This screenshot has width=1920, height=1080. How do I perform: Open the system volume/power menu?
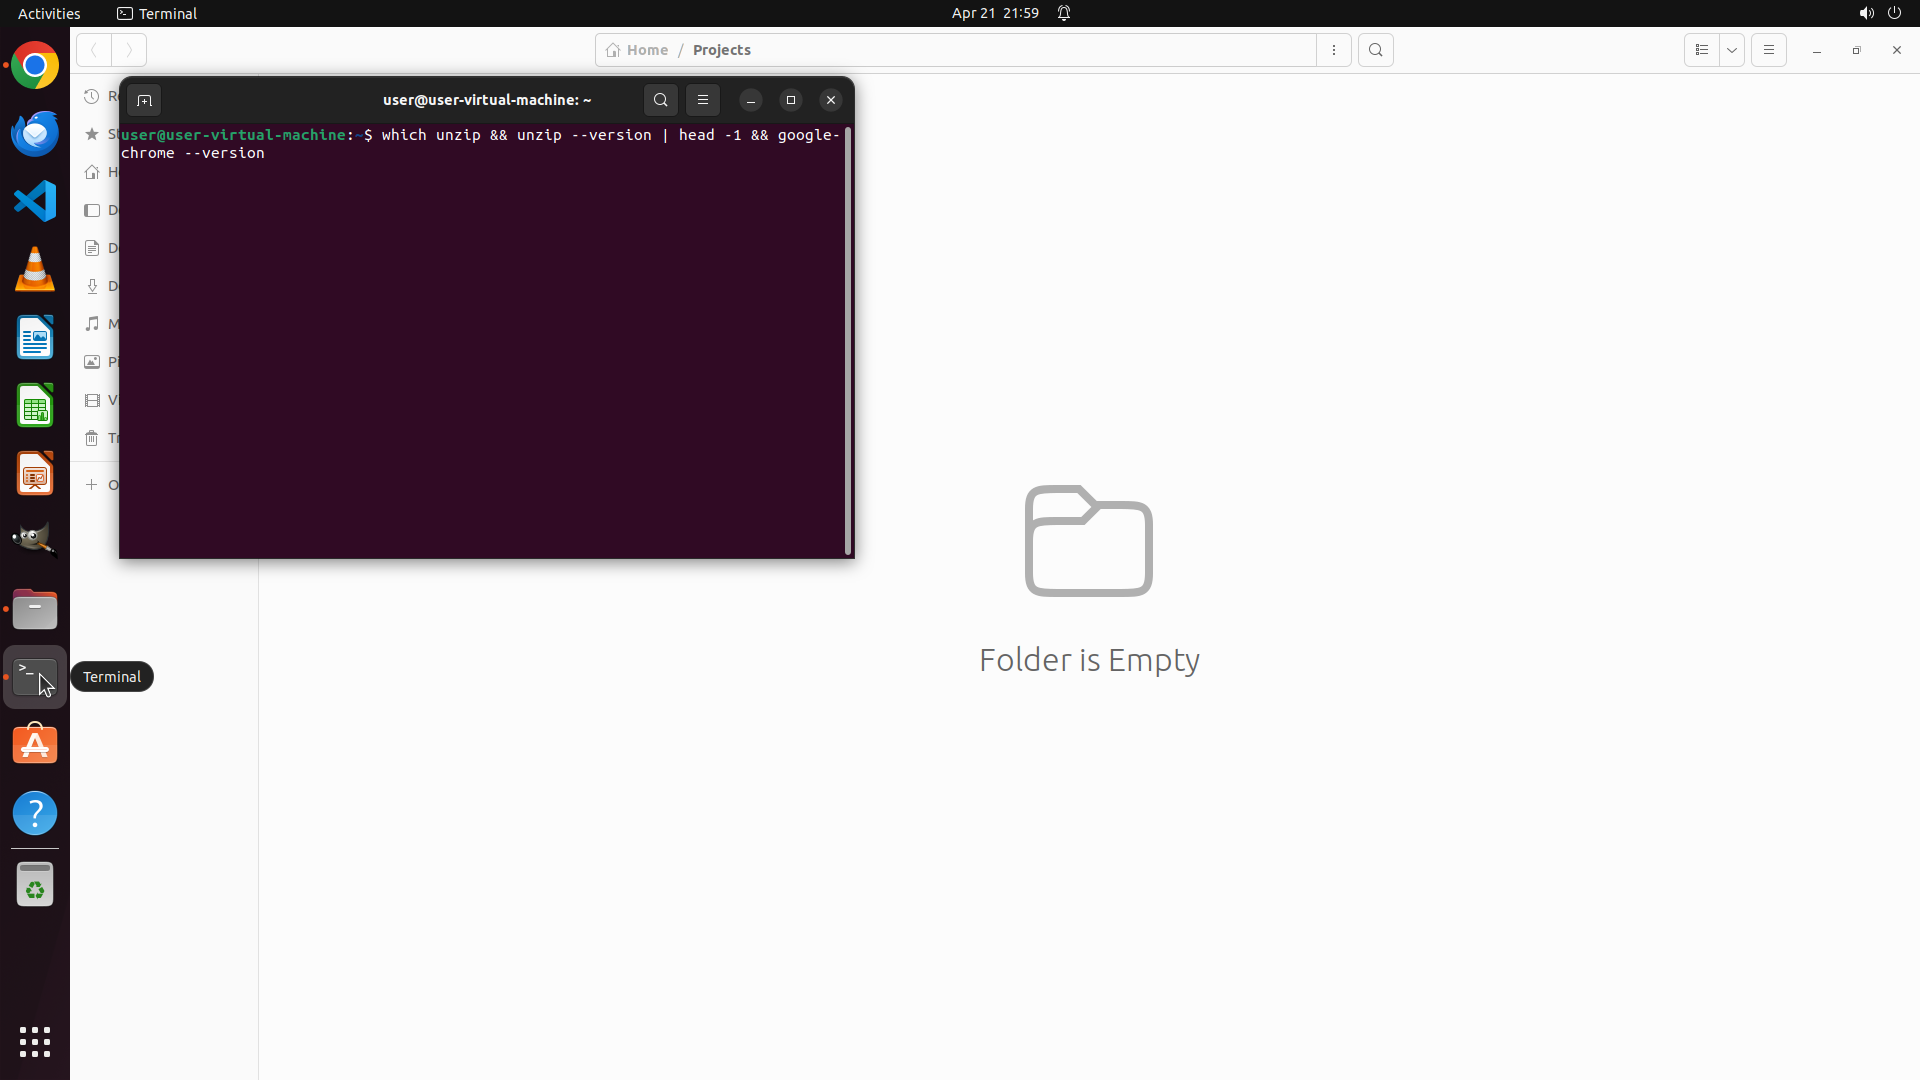click(1879, 13)
